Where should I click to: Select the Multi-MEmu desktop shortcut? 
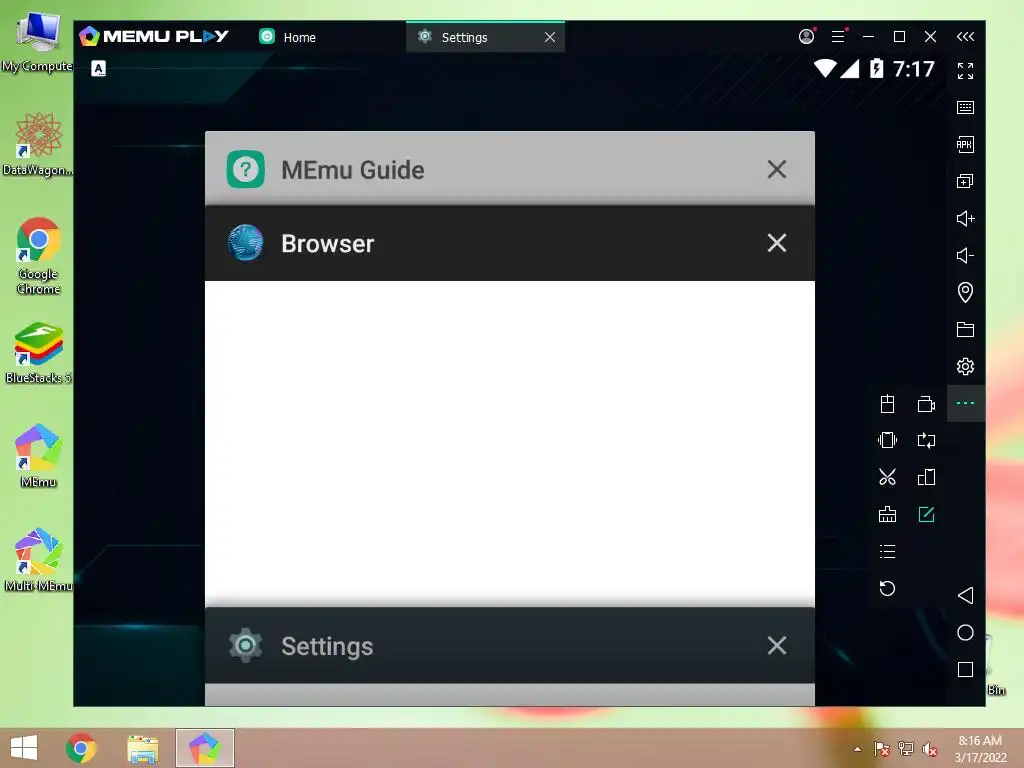click(x=38, y=560)
